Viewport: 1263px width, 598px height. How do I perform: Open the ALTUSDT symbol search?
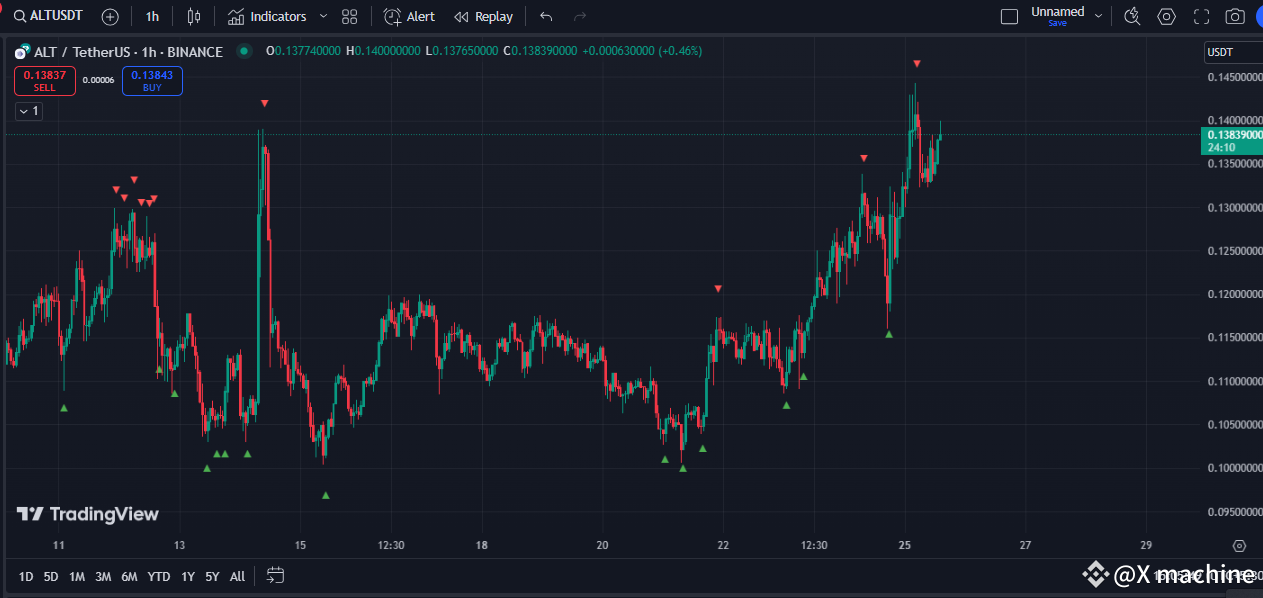(49, 16)
